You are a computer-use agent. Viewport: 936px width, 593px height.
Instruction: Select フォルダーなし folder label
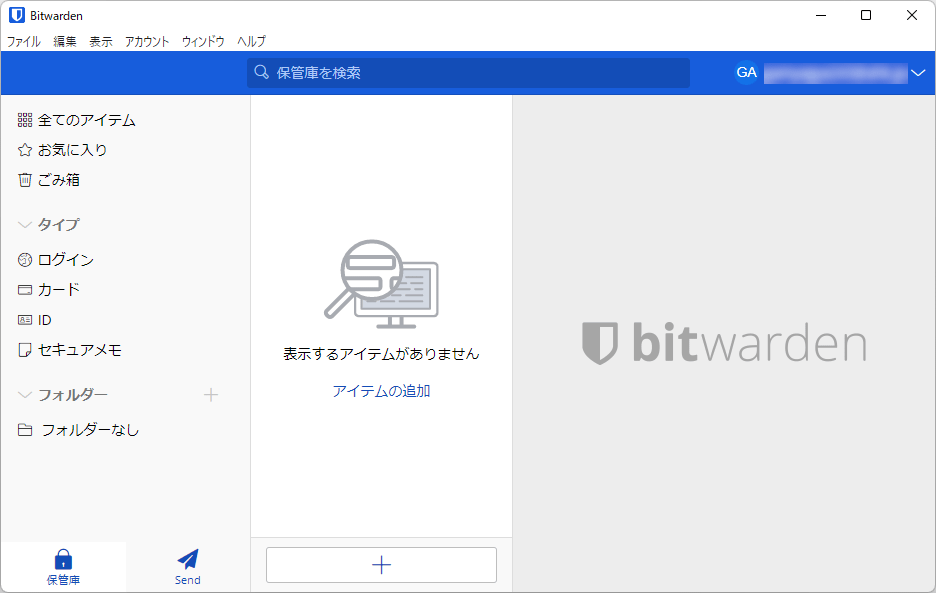coord(90,430)
